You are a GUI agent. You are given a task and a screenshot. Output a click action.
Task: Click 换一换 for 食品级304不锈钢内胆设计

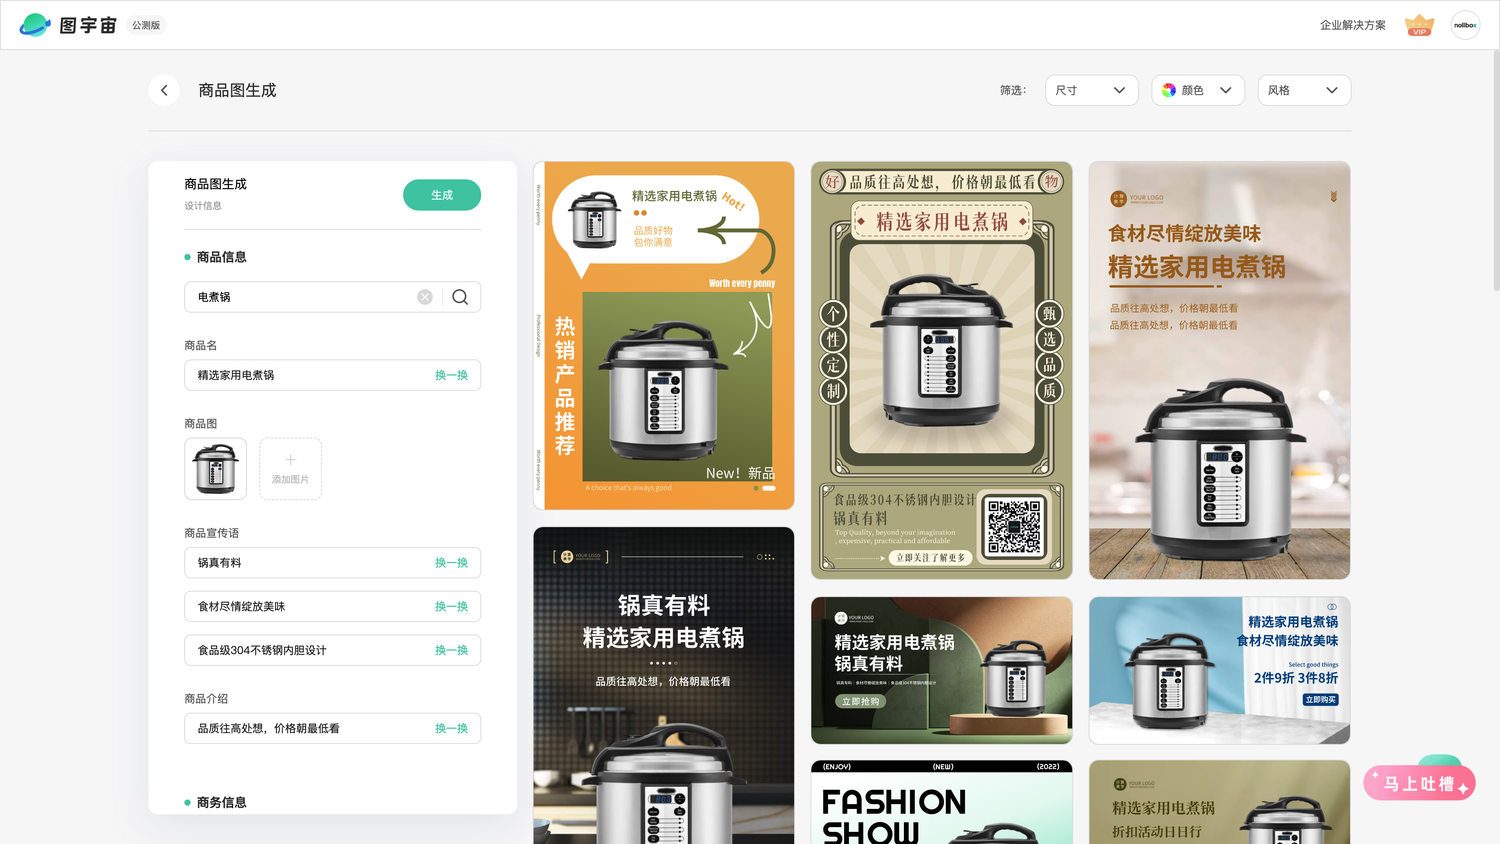click(451, 650)
